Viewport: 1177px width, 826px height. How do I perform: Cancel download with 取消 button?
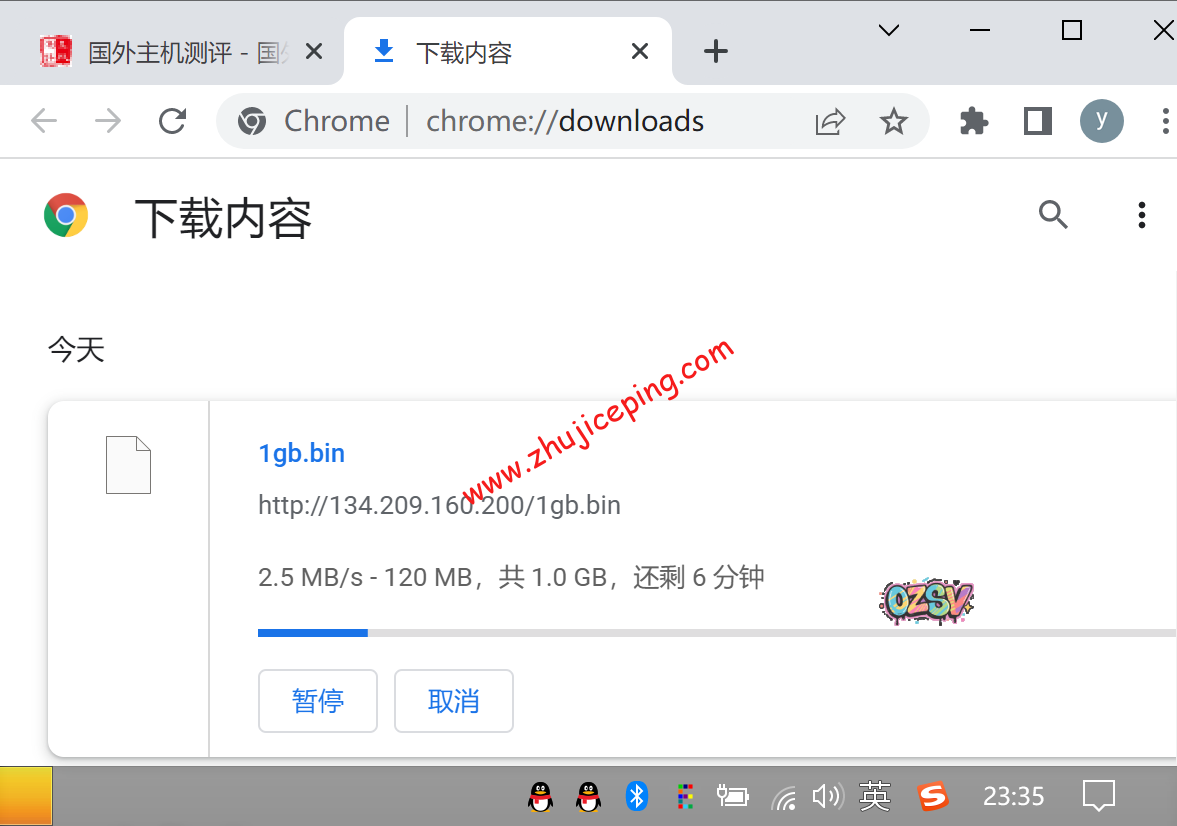454,701
